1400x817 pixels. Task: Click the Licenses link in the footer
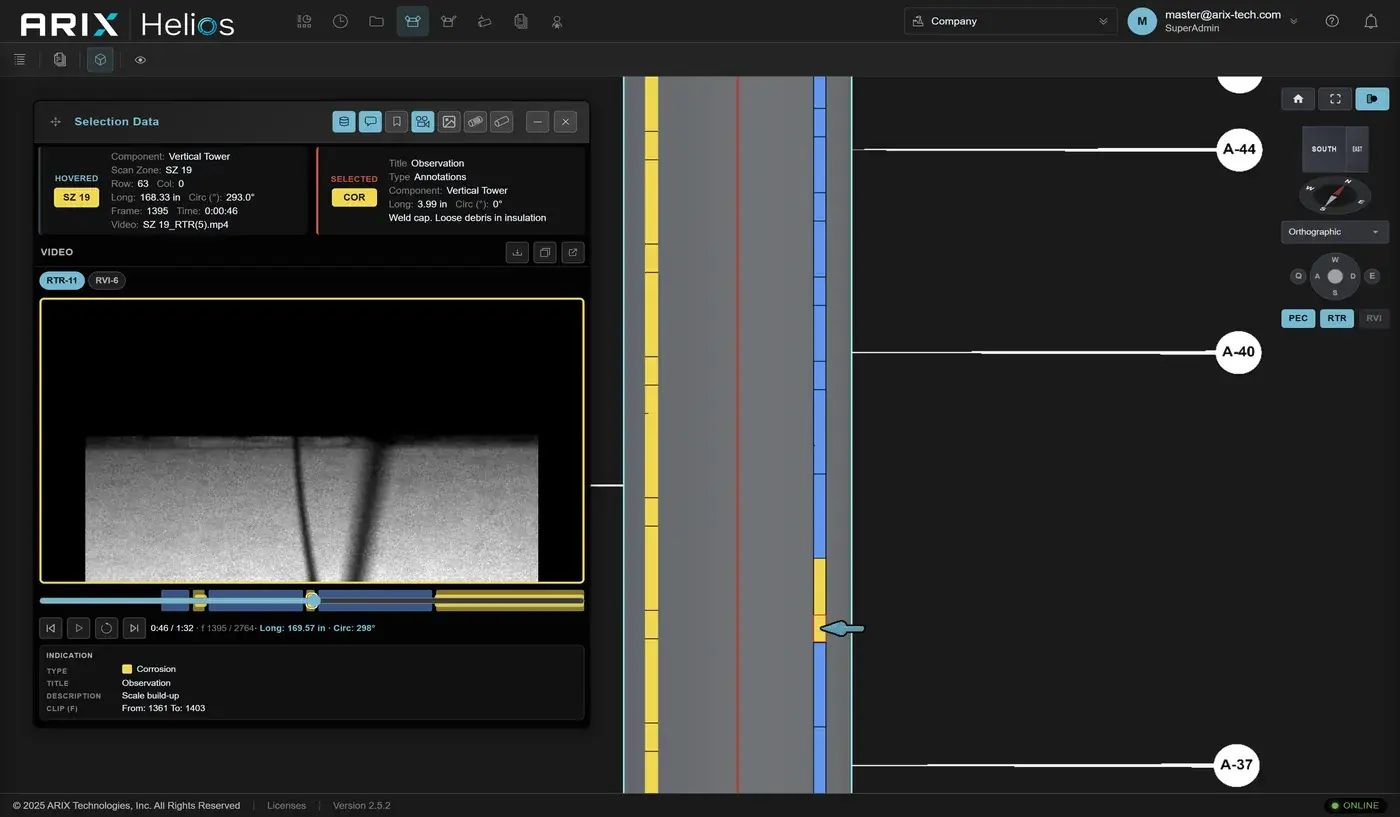[x=286, y=805]
